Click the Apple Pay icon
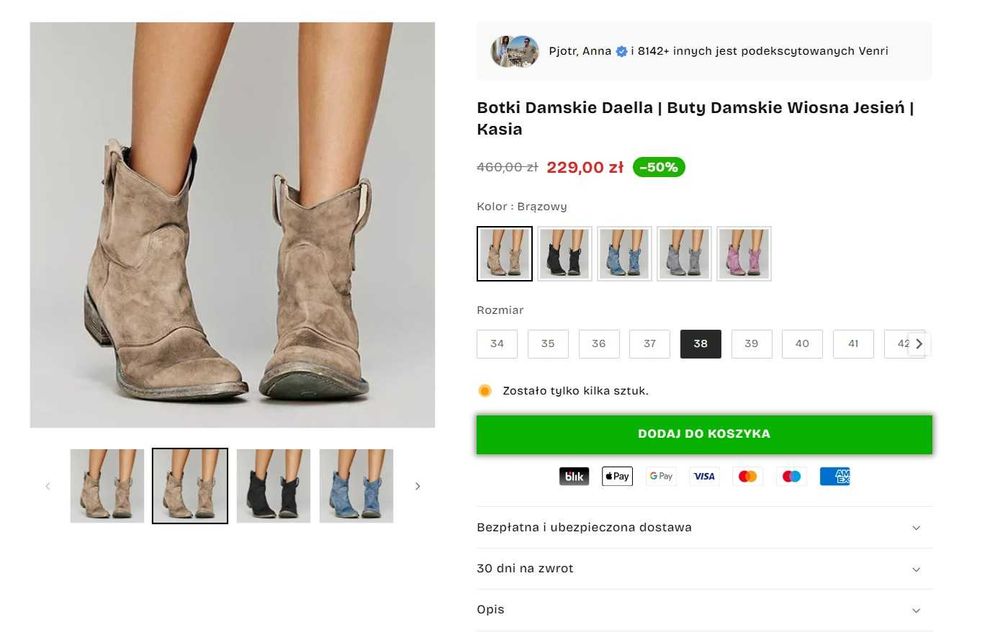This screenshot has height=635, width=1000. (617, 477)
